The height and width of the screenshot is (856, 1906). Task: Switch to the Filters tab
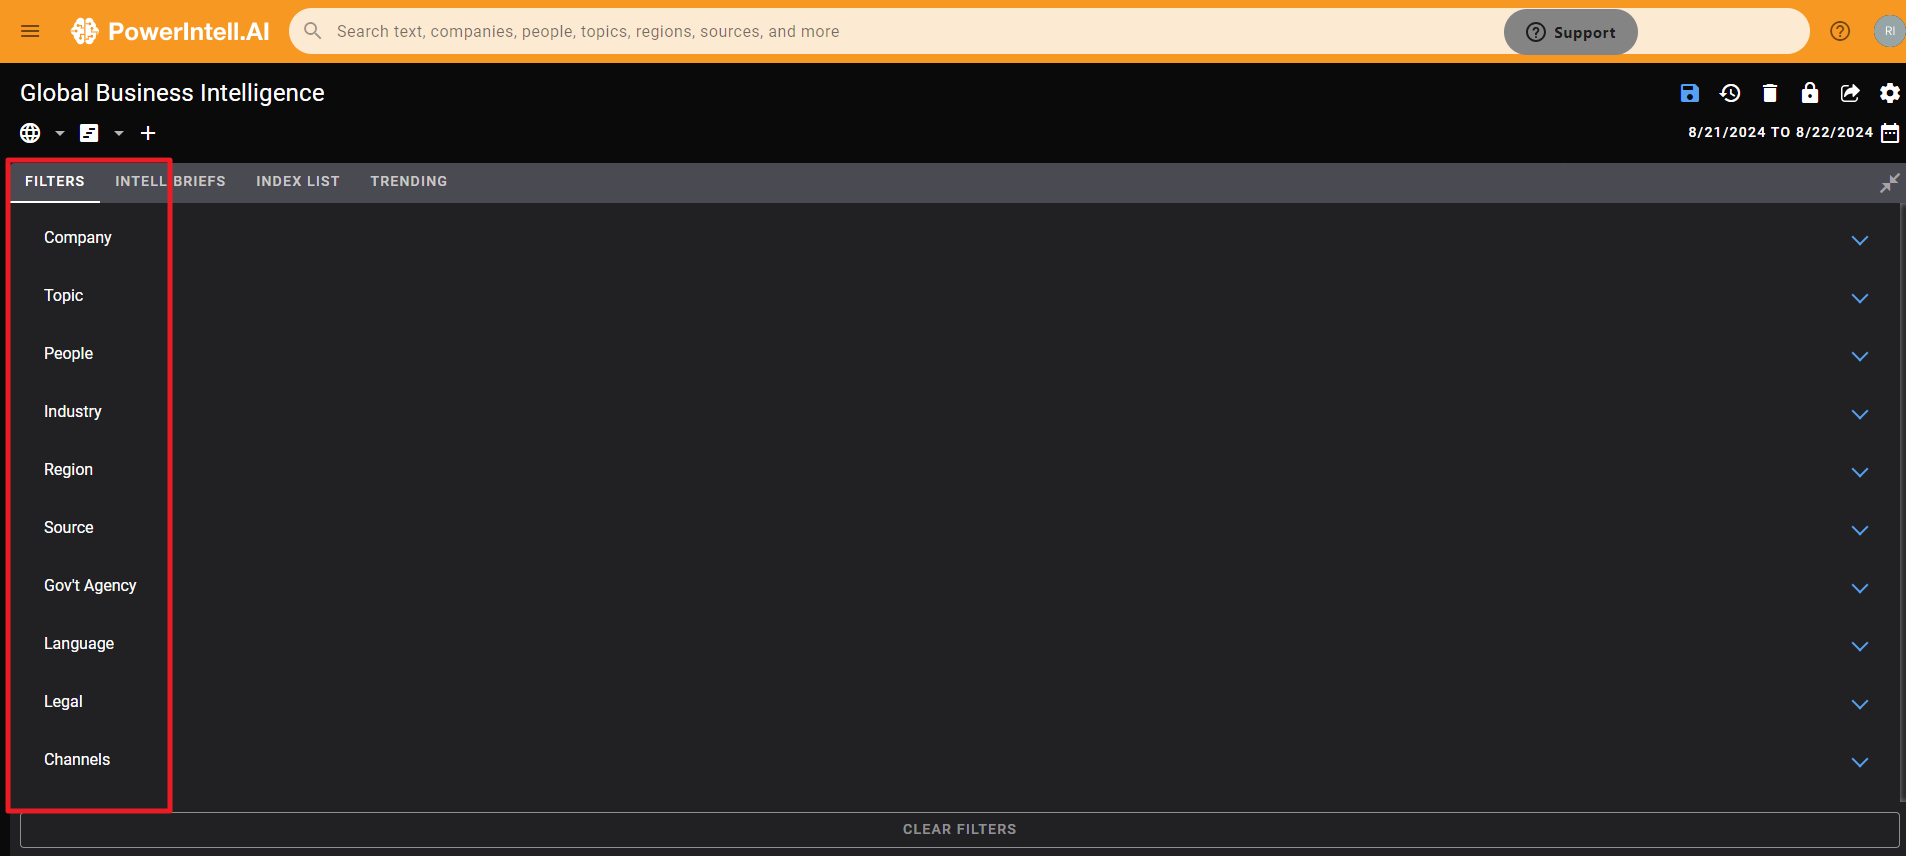pyautogui.click(x=55, y=181)
